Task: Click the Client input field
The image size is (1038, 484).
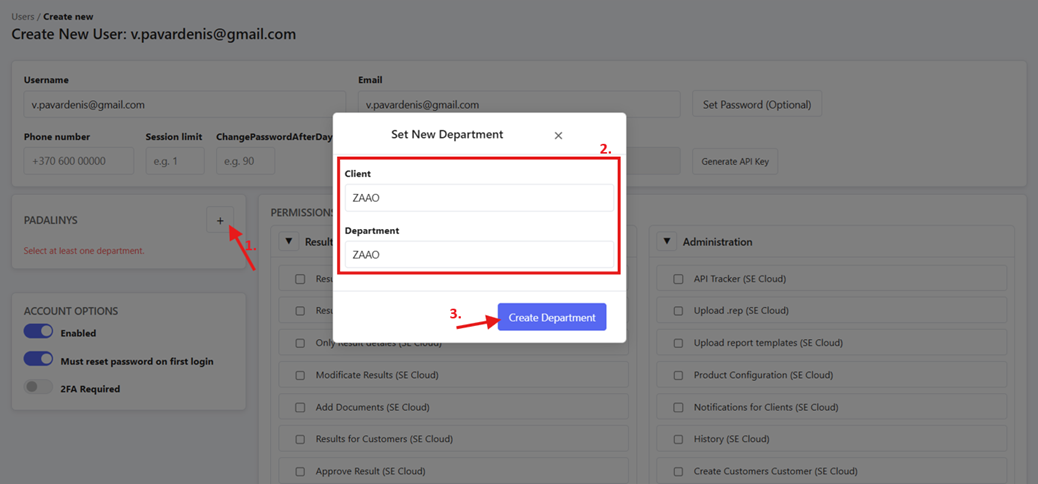Action: point(479,198)
